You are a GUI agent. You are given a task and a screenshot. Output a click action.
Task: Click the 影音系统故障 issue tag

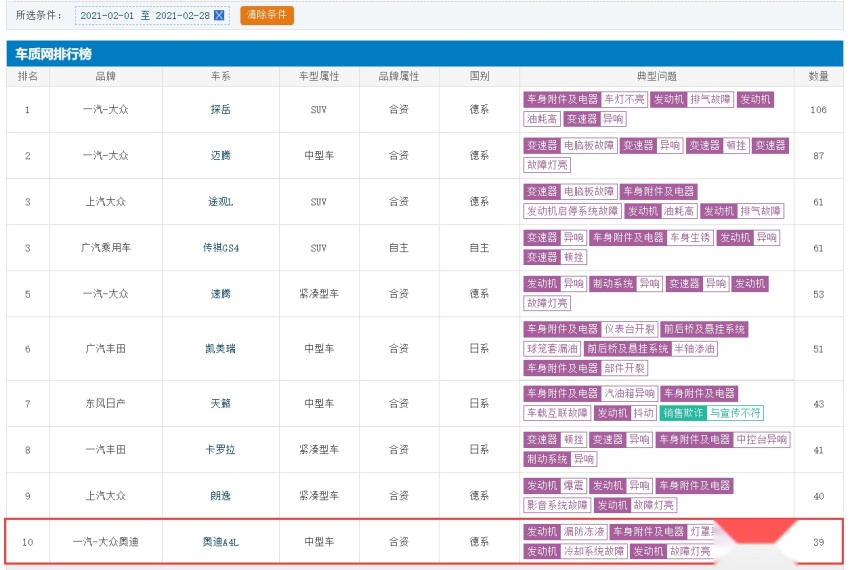pyautogui.click(x=557, y=505)
